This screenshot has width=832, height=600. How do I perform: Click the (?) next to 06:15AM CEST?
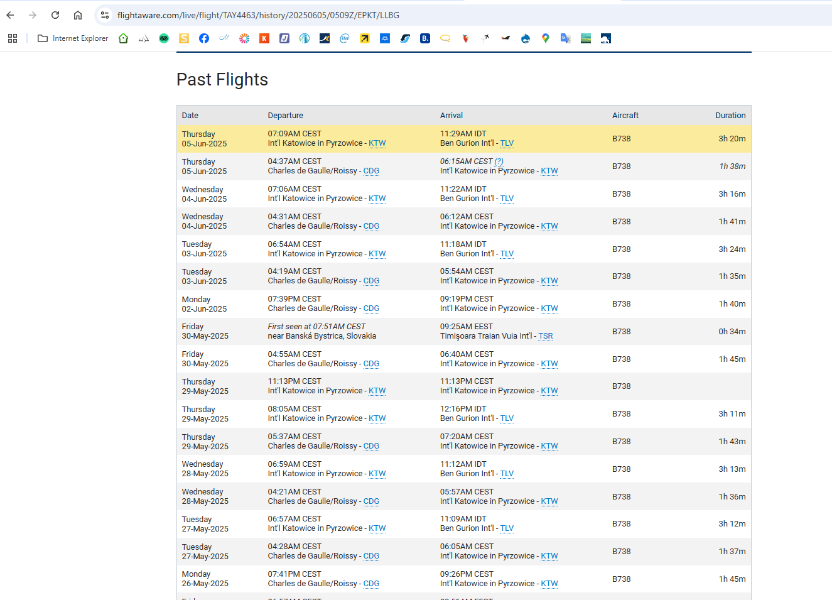coord(499,161)
